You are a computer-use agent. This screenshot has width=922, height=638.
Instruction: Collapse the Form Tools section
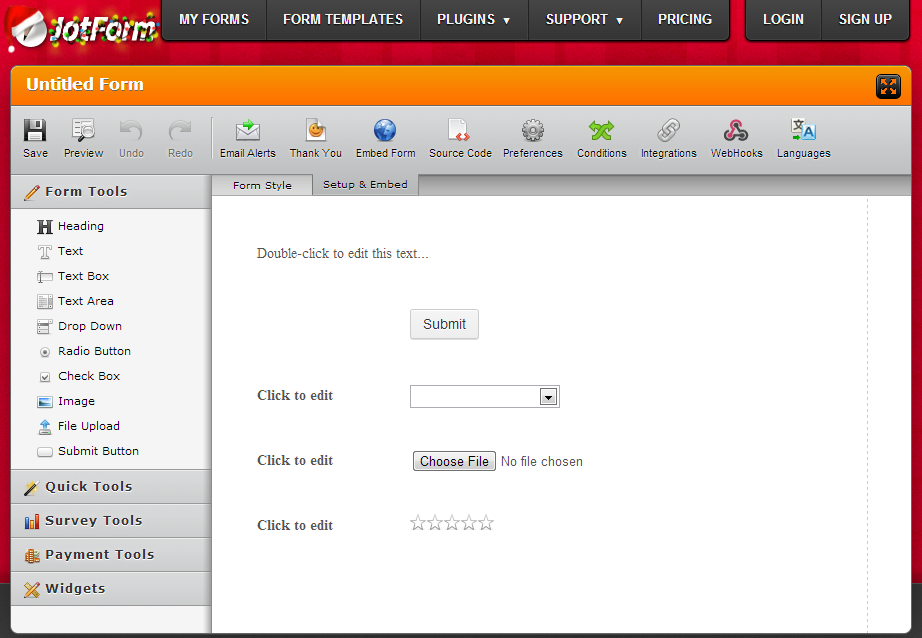111,192
